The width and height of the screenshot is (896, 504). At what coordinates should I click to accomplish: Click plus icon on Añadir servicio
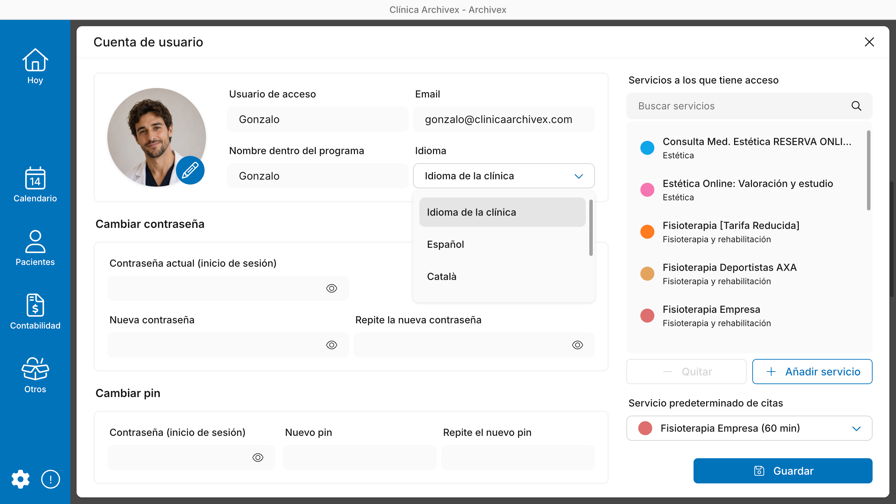771,371
